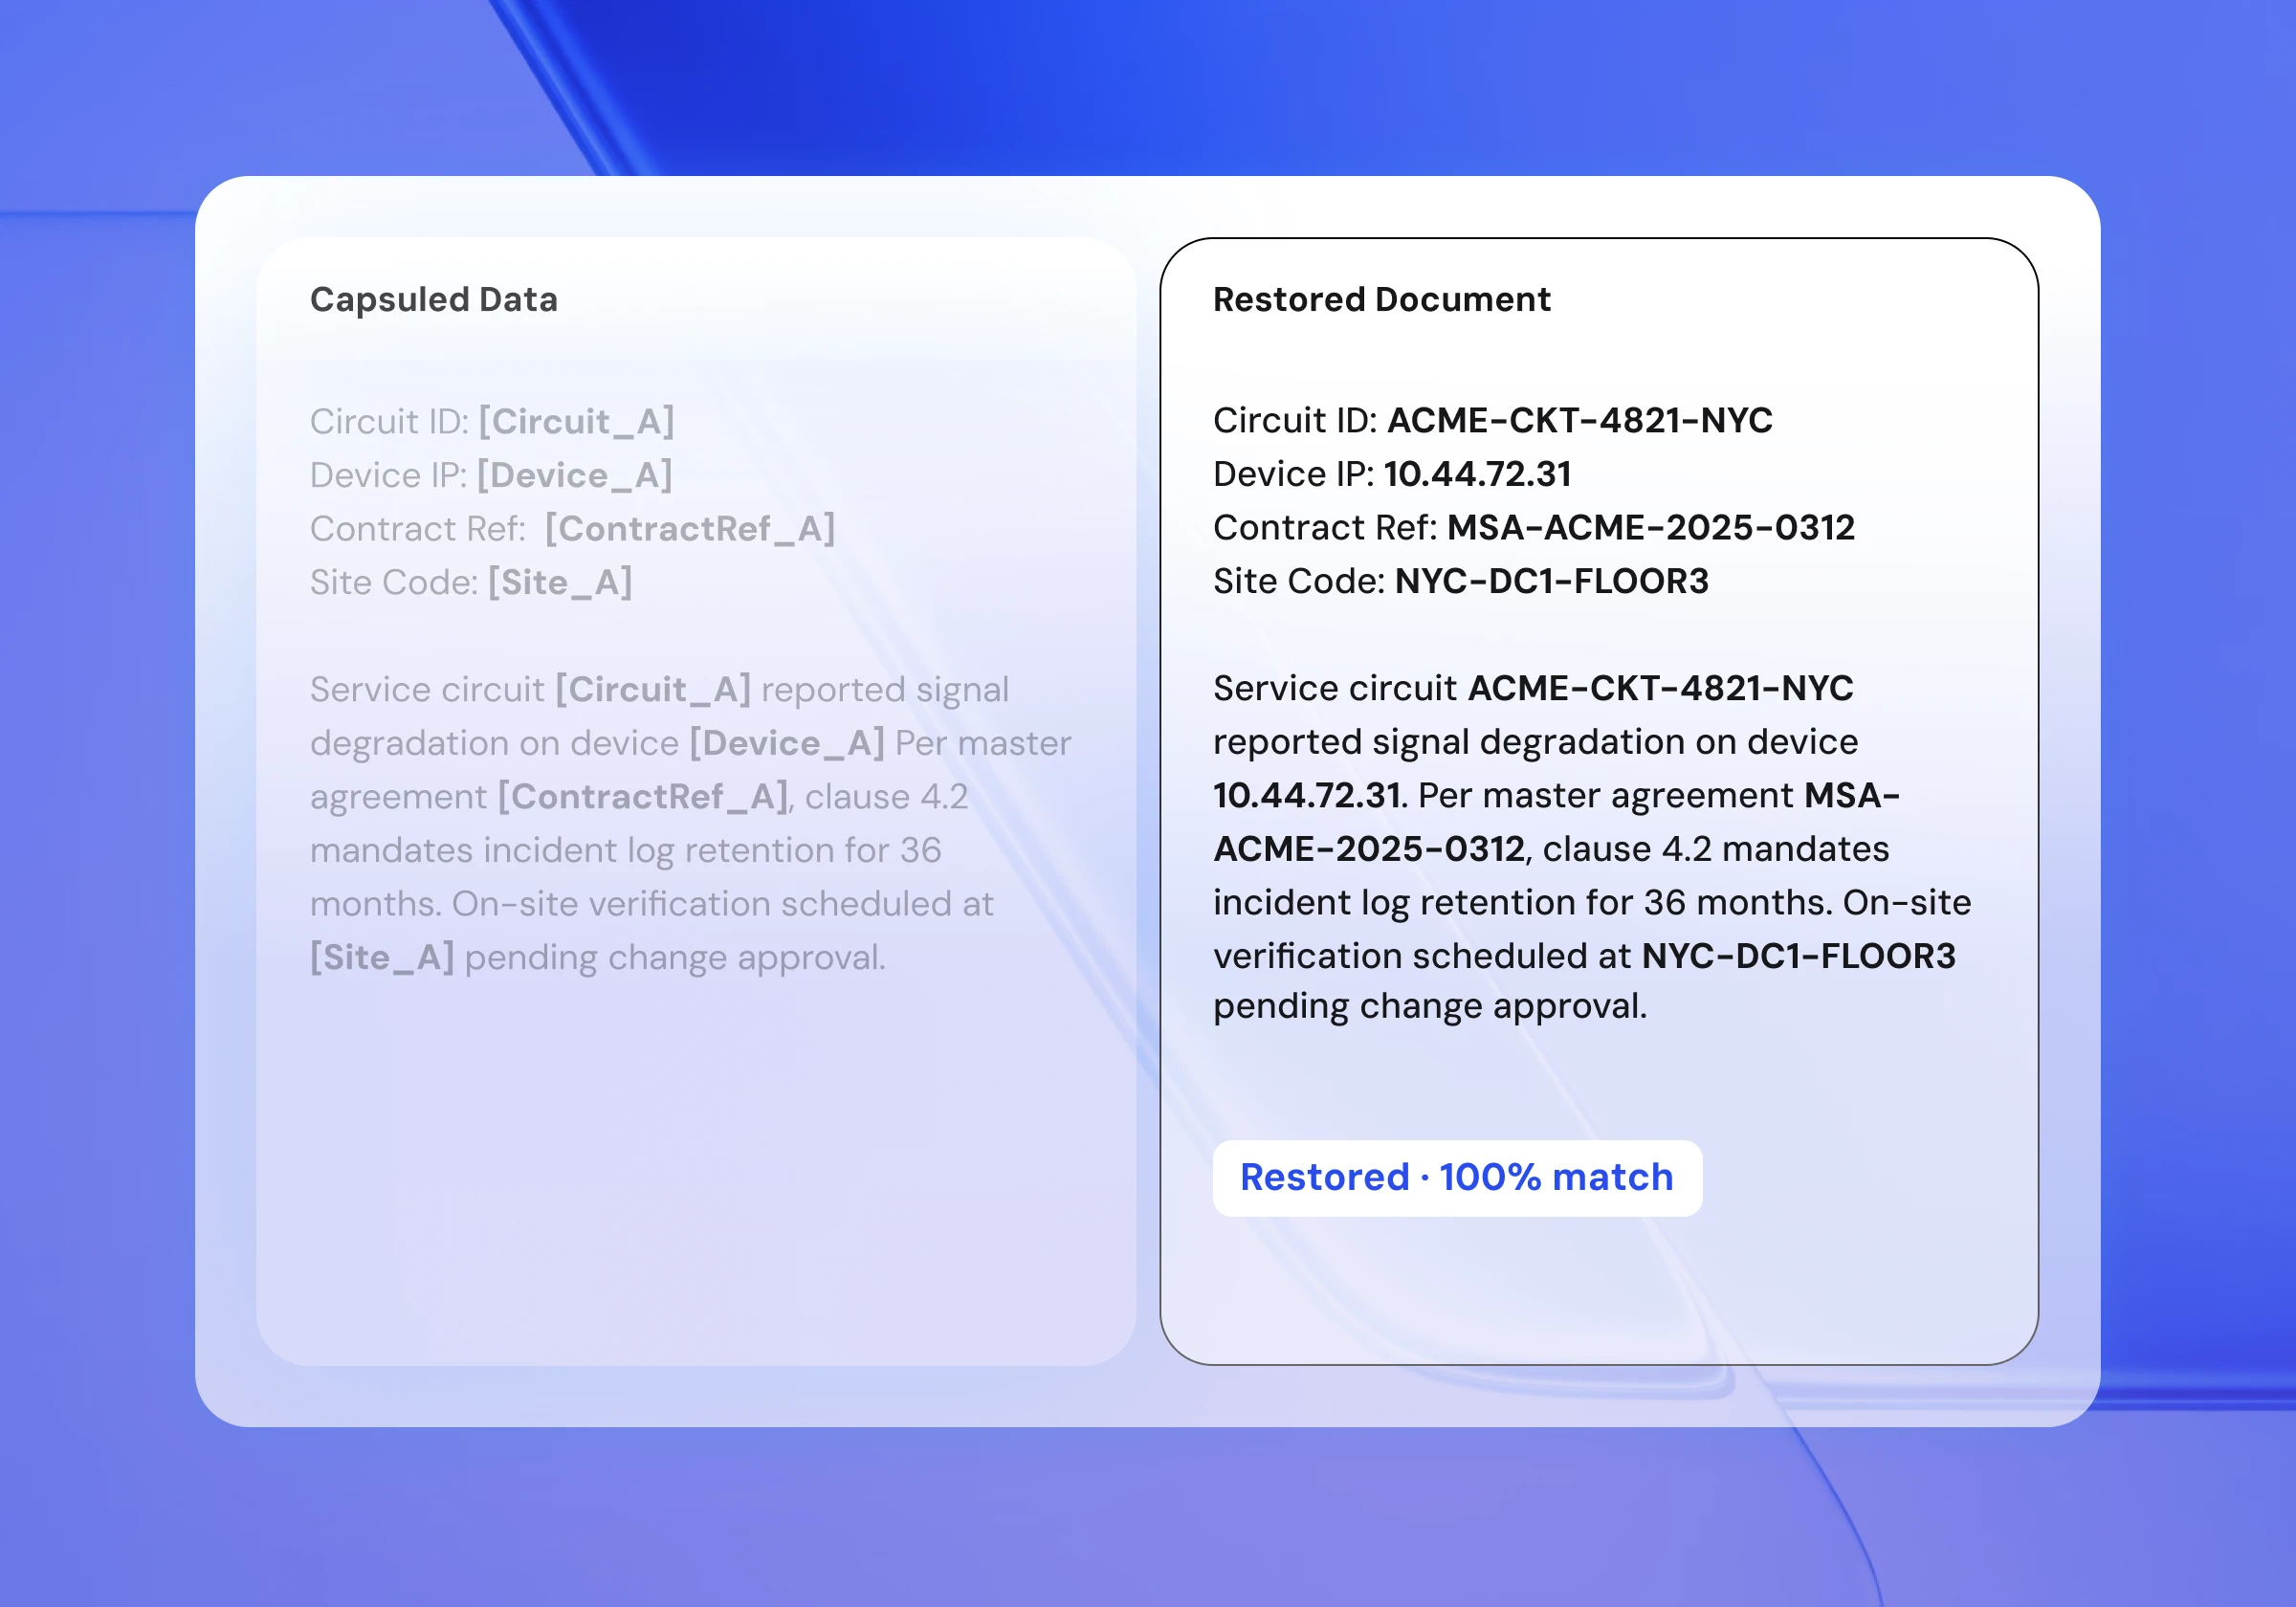Select the "Circuit ID: [Circuit_A]" field line
The image size is (2296, 1607).
click(x=492, y=422)
